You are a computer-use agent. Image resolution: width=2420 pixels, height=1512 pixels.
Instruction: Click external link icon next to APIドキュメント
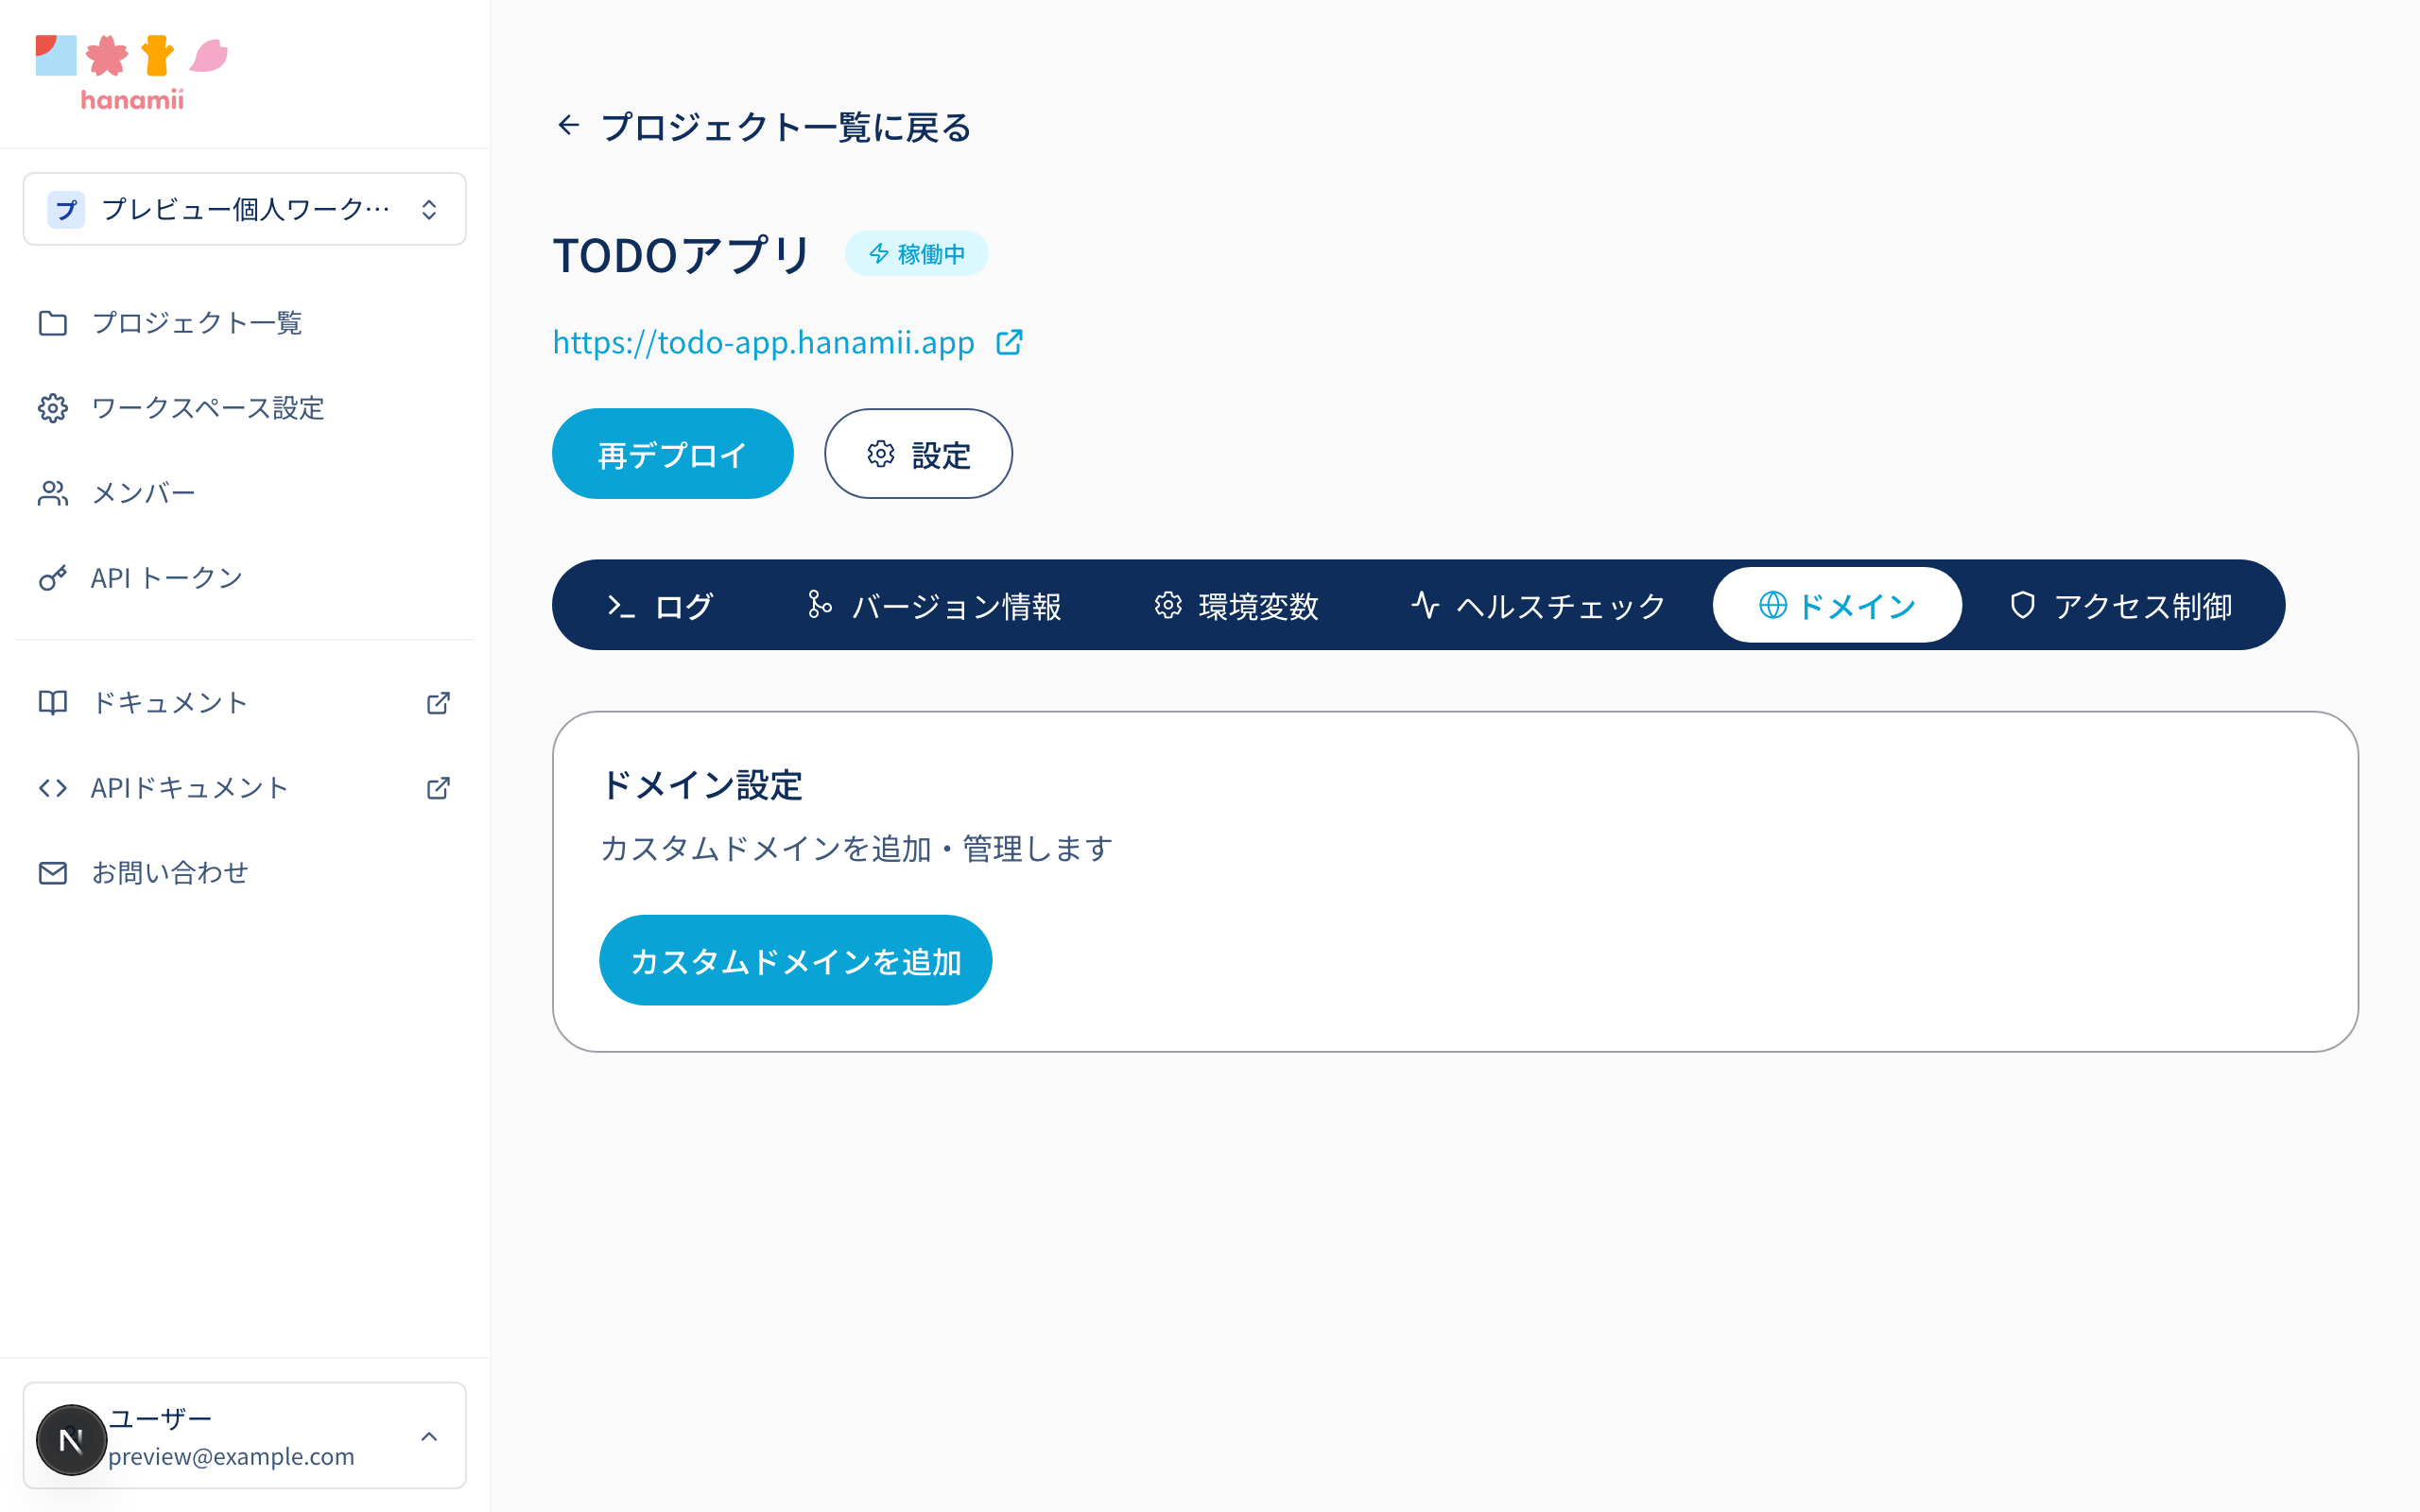tap(438, 788)
